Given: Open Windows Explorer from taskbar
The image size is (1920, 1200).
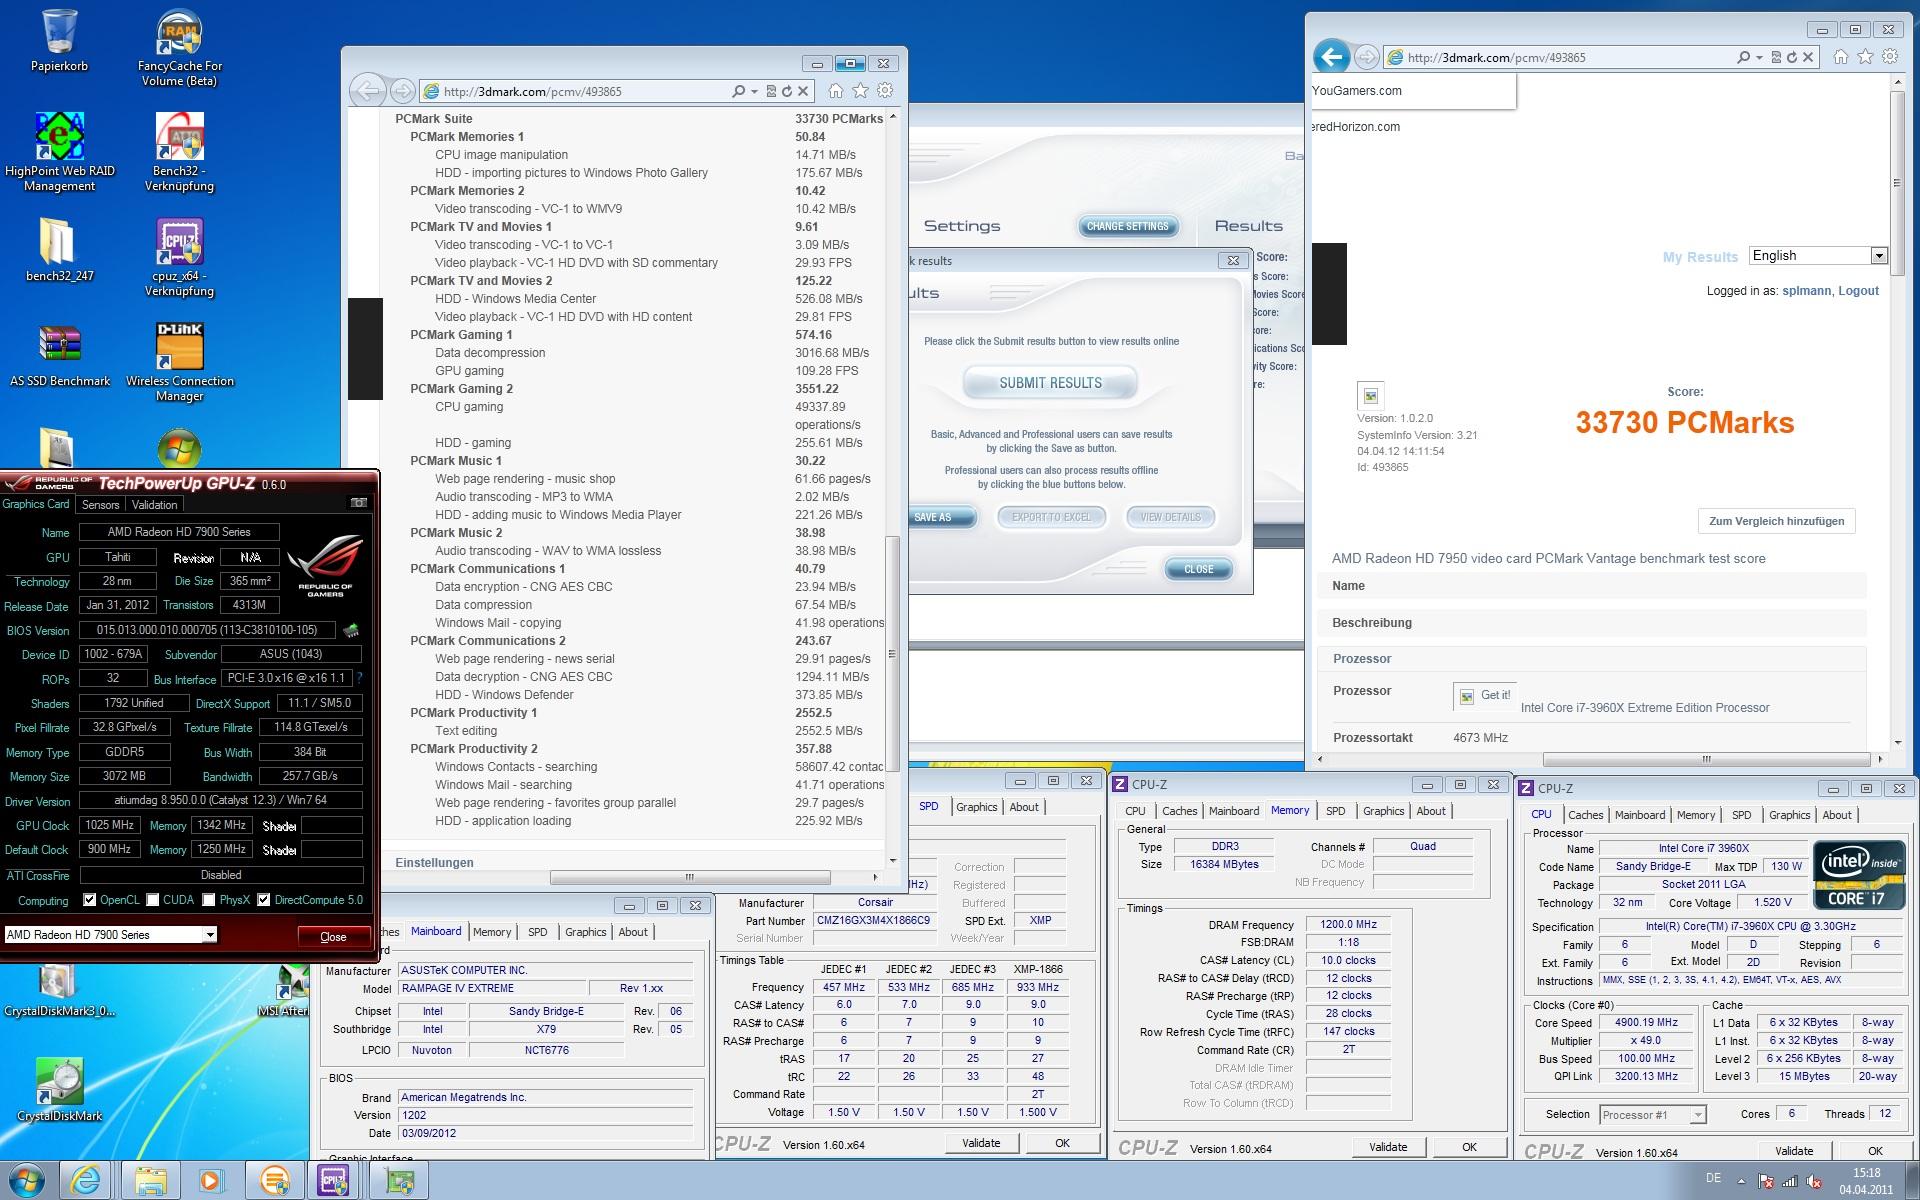Looking at the screenshot, I should click(150, 1181).
